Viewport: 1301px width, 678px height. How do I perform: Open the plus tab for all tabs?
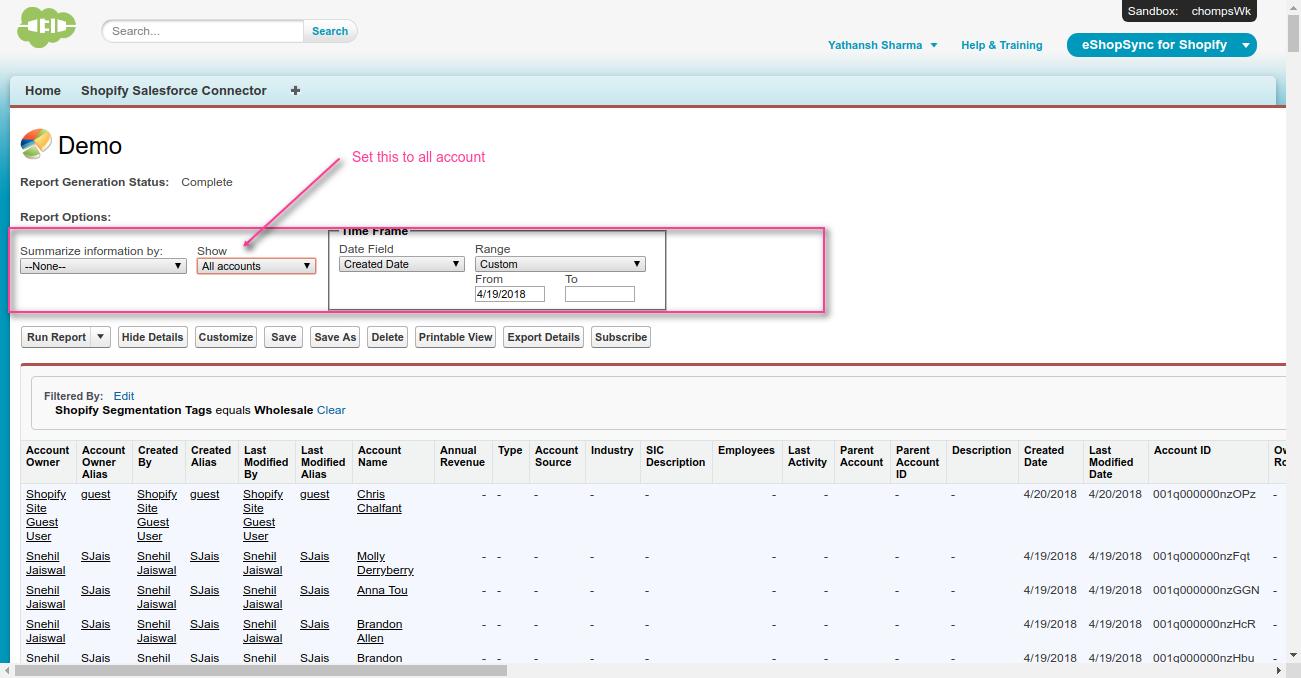coord(295,90)
